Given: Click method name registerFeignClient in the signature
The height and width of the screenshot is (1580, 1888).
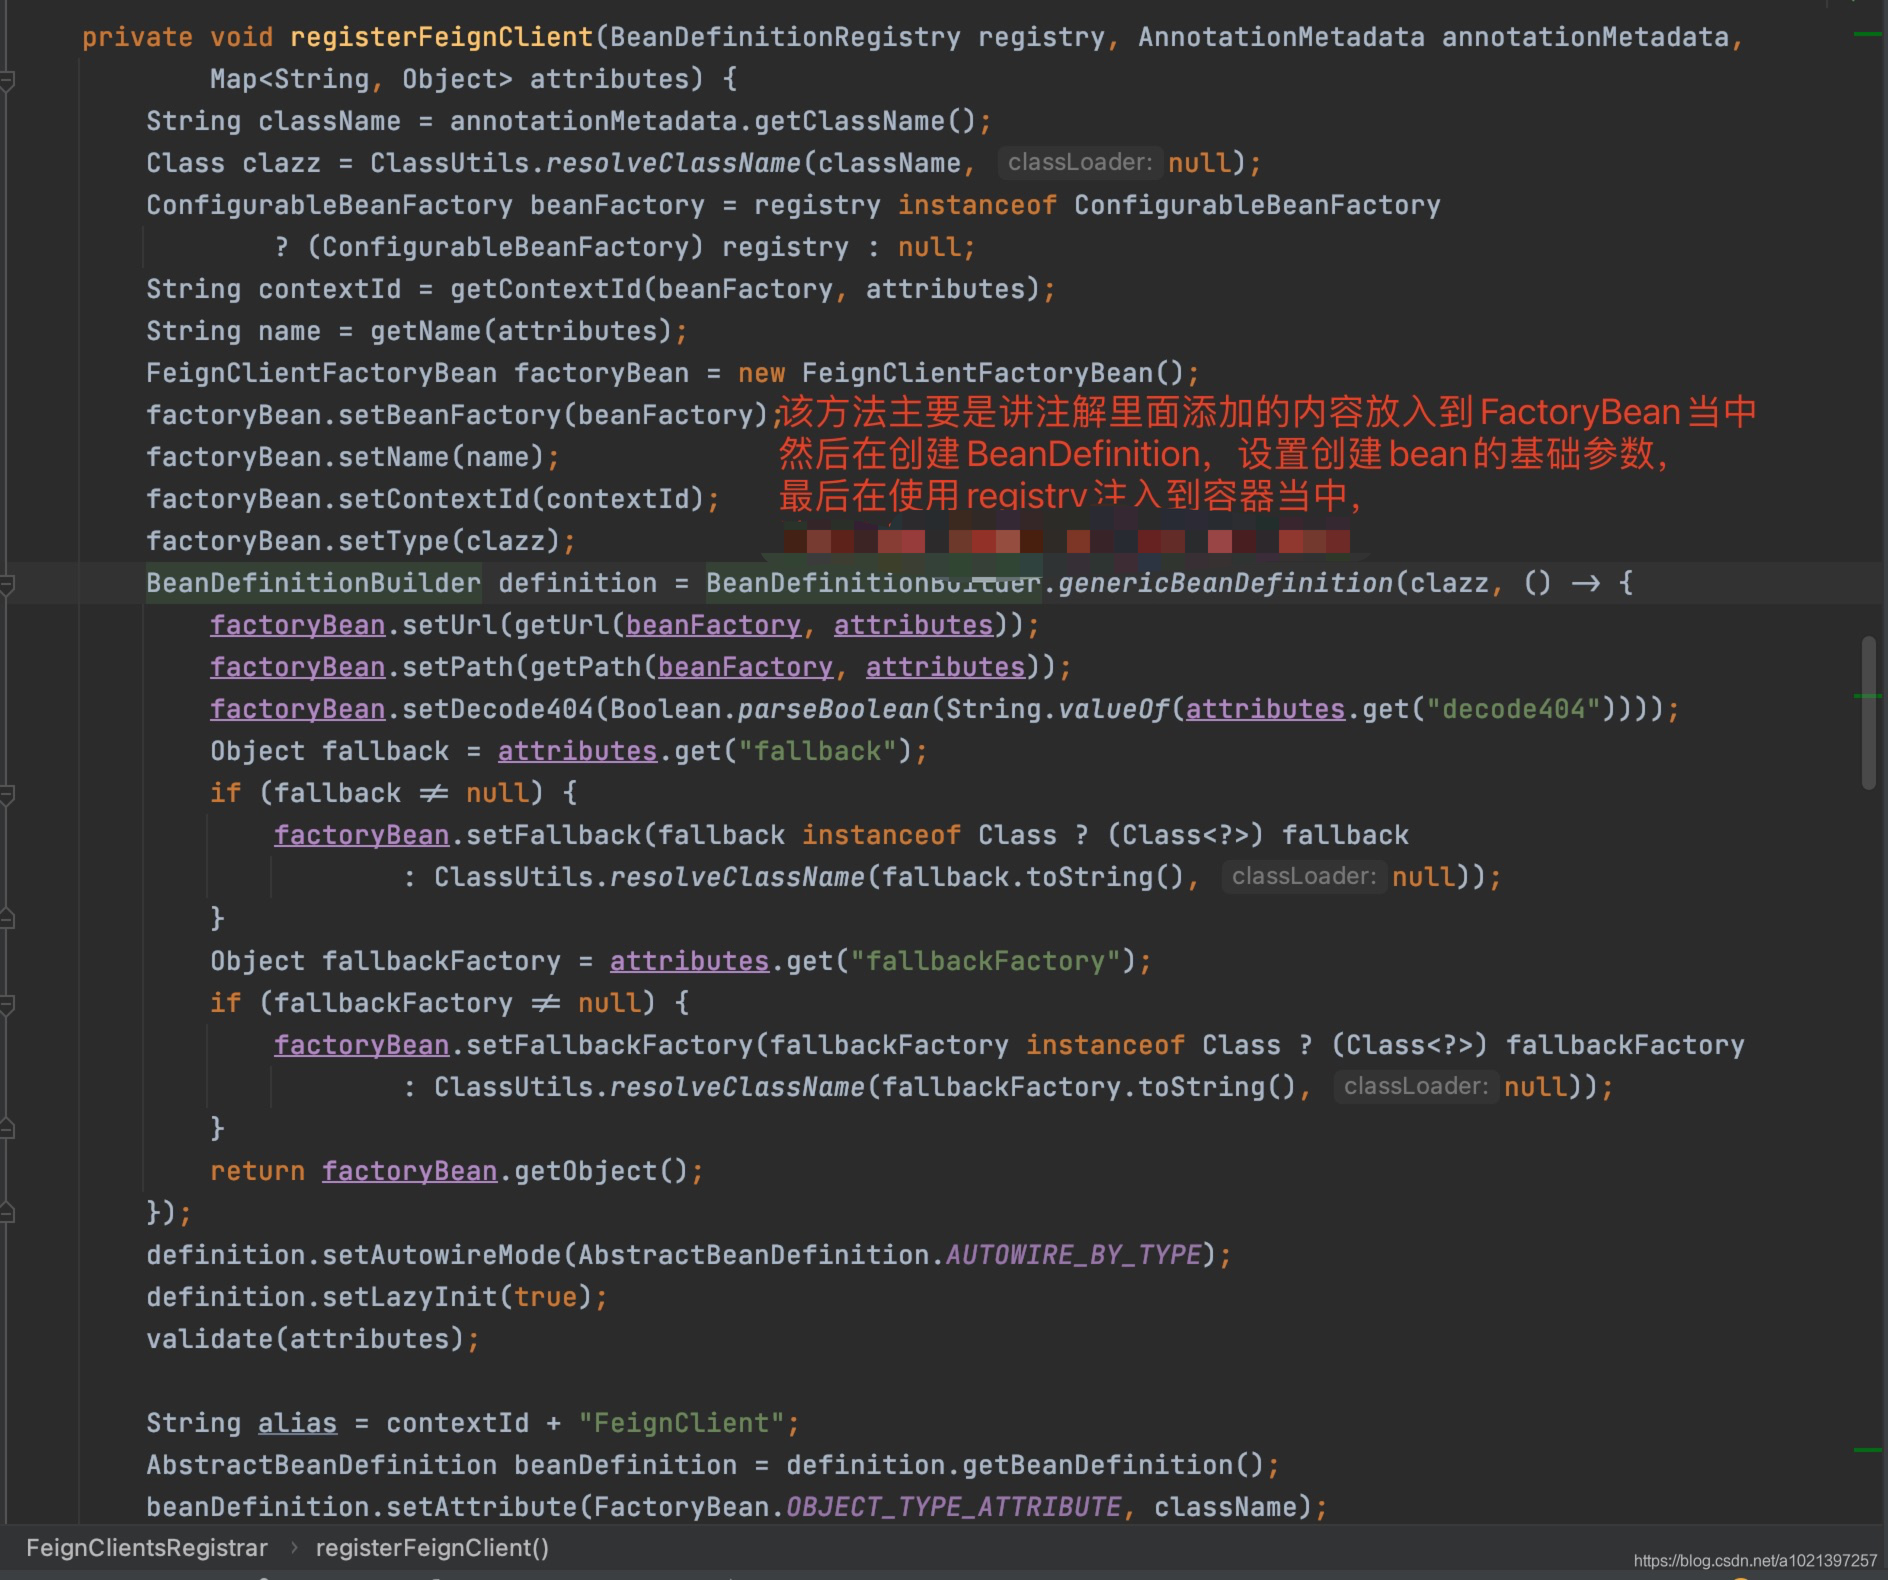Looking at the screenshot, I should [442, 37].
